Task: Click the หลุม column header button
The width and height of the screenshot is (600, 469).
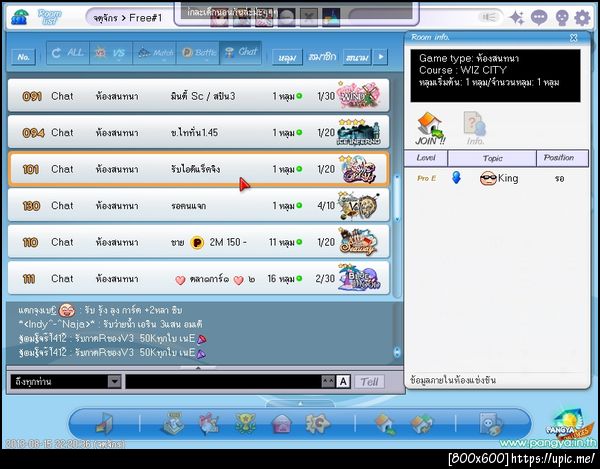Action: point(287,57)
